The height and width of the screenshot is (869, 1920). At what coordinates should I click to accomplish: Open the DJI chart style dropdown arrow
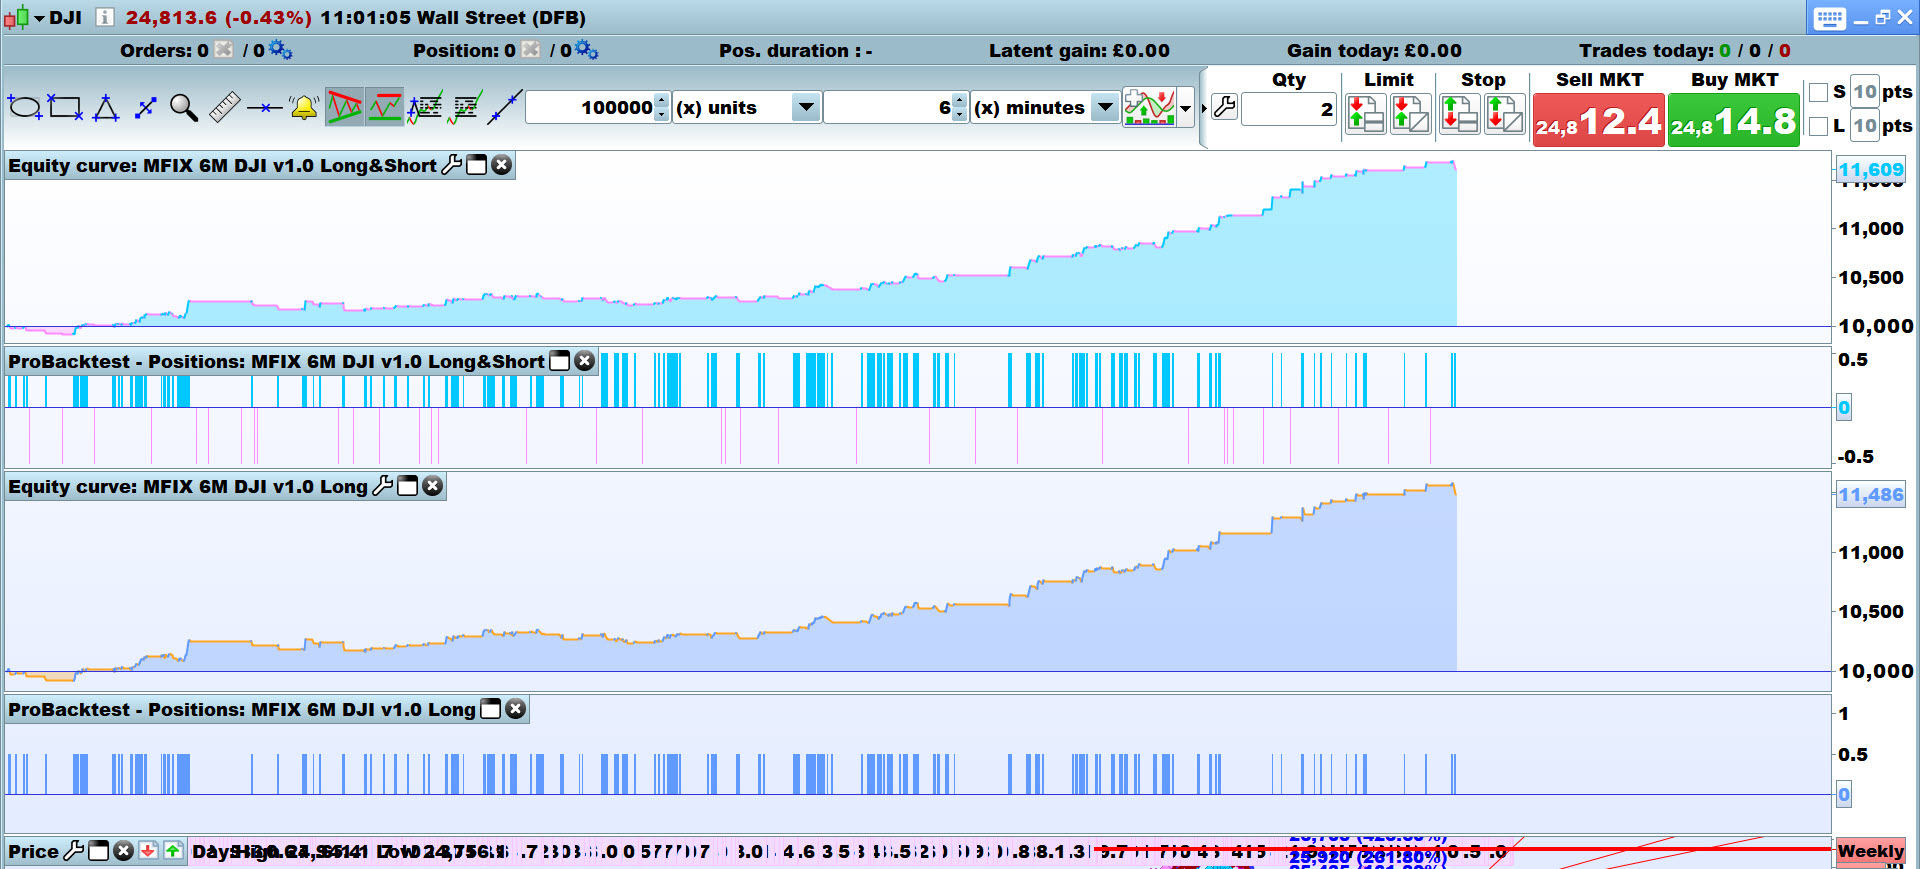click(x=39, y=18)
